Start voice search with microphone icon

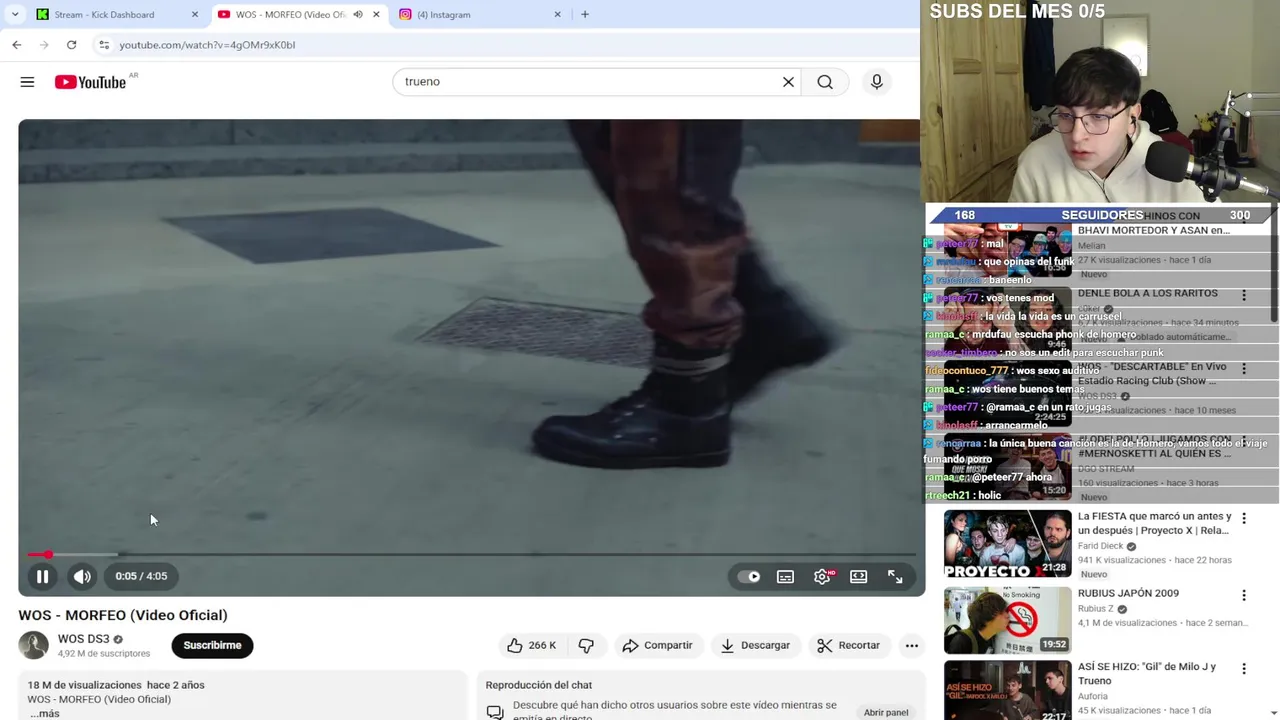877,82
